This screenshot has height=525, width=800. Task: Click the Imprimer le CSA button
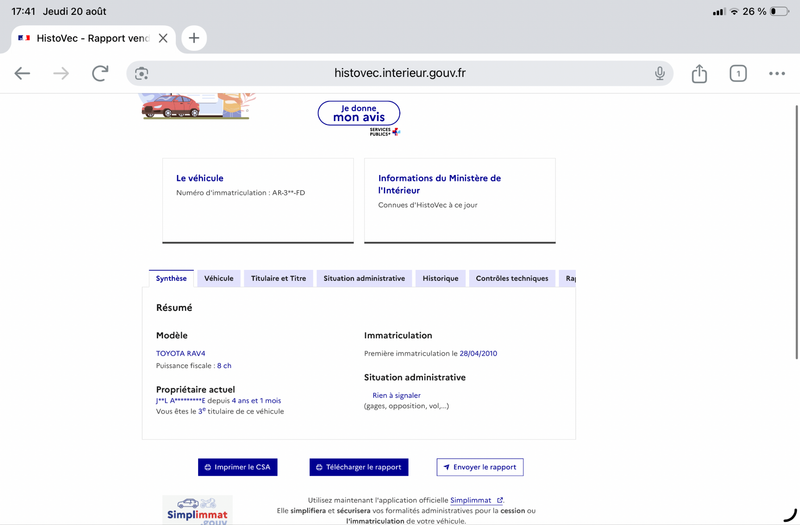pos(238,467)
